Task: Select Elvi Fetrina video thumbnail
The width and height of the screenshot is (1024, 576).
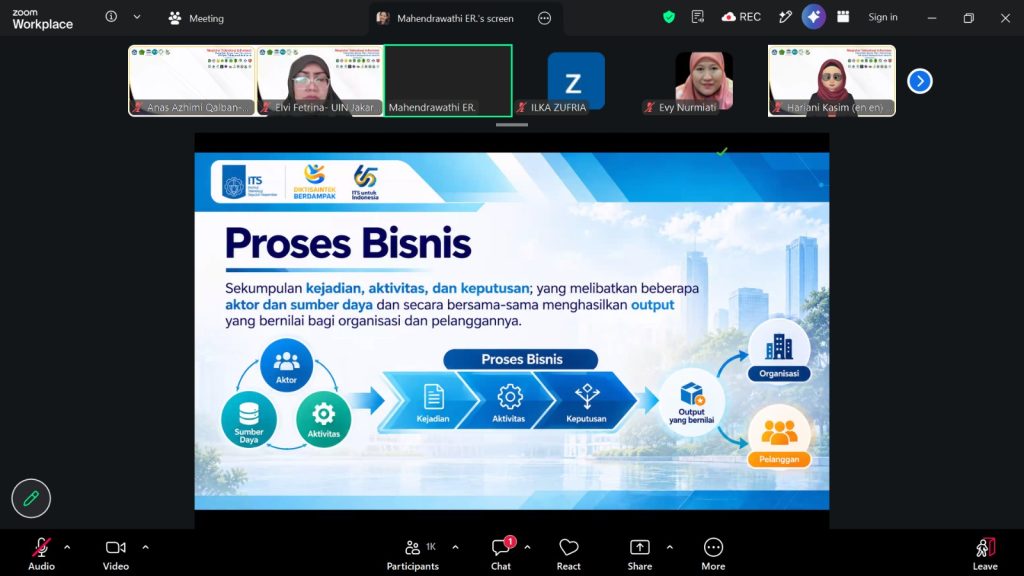Action: click(320, 80)
